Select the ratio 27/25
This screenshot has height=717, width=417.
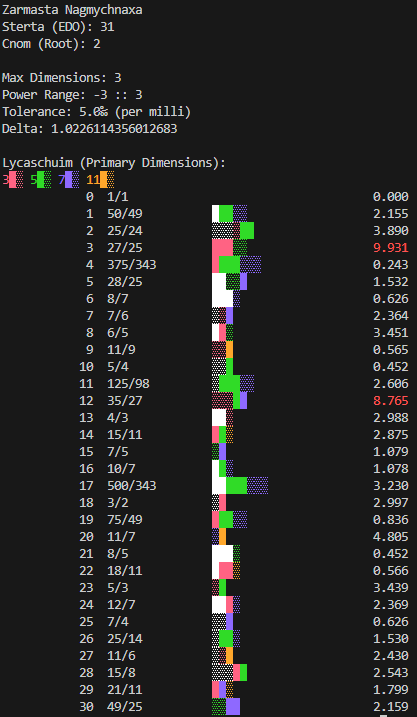point(125,248)
